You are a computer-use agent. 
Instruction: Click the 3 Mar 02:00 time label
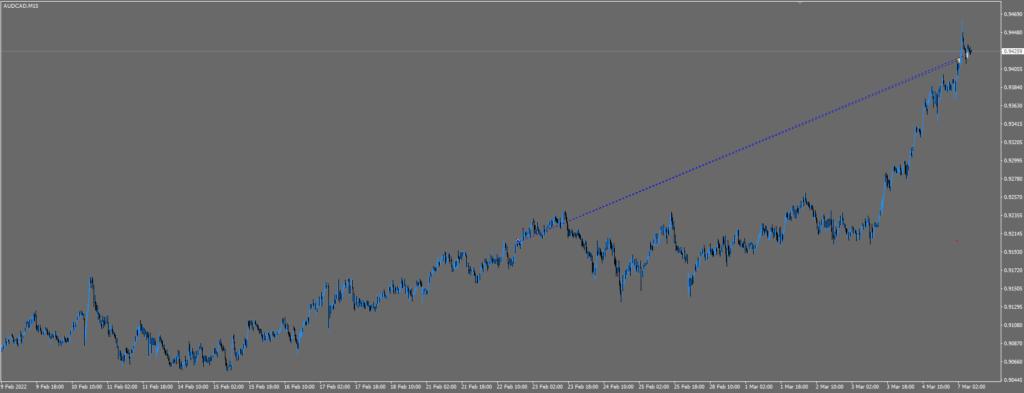tap(865, 386)
